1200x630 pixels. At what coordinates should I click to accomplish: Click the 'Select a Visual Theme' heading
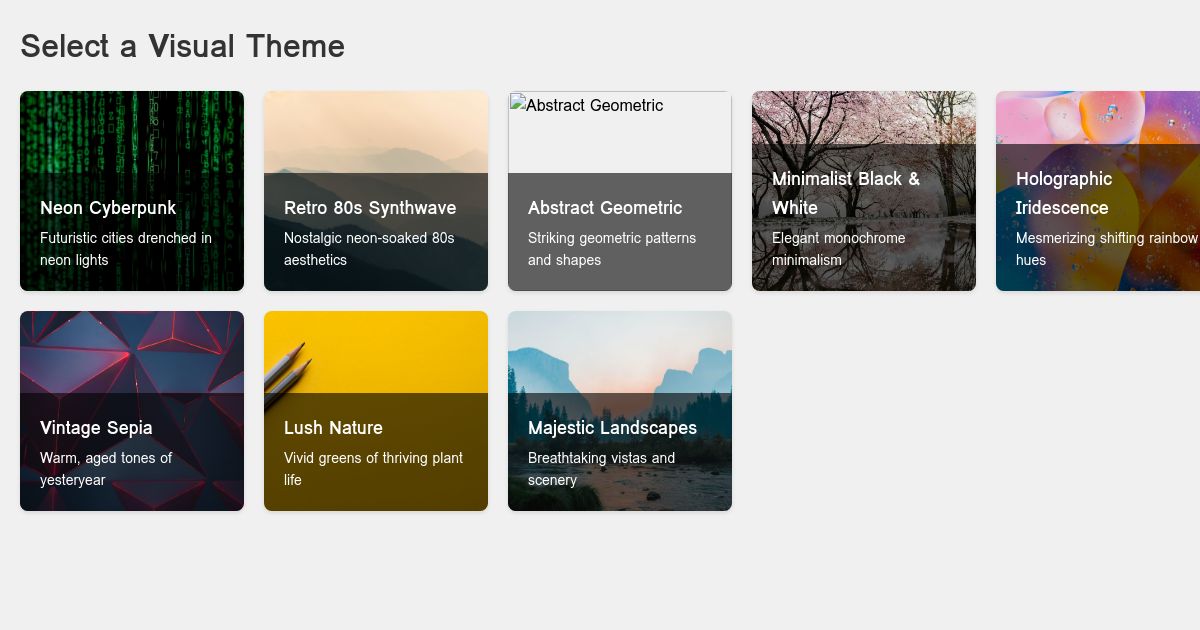(x=182, y=46)
